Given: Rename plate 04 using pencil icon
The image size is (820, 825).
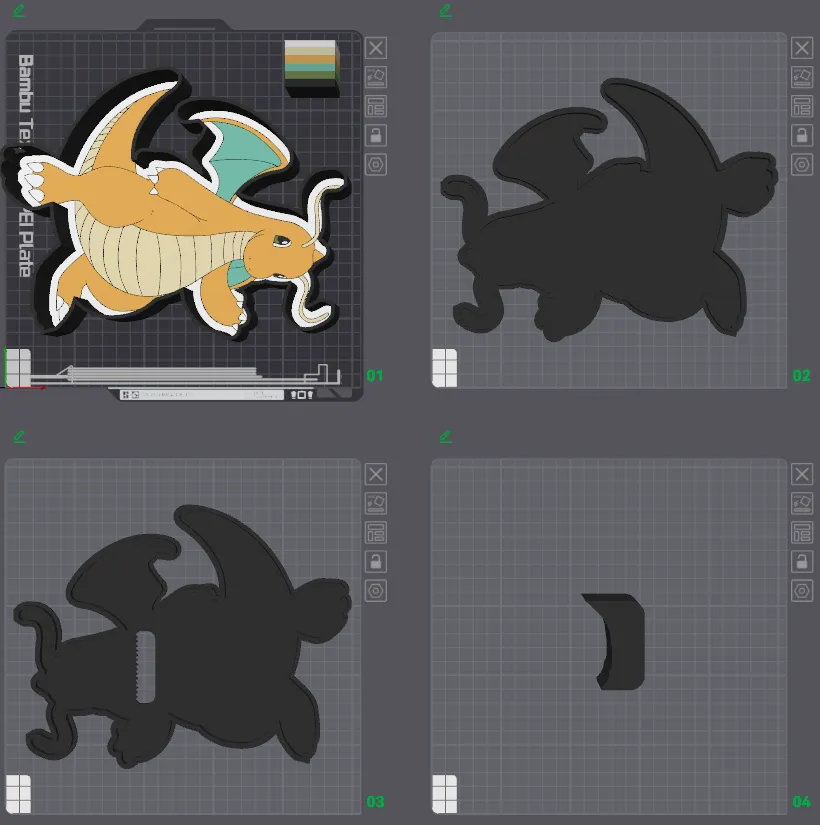Looking at the screenshot, I should click(x=445, y=437).
